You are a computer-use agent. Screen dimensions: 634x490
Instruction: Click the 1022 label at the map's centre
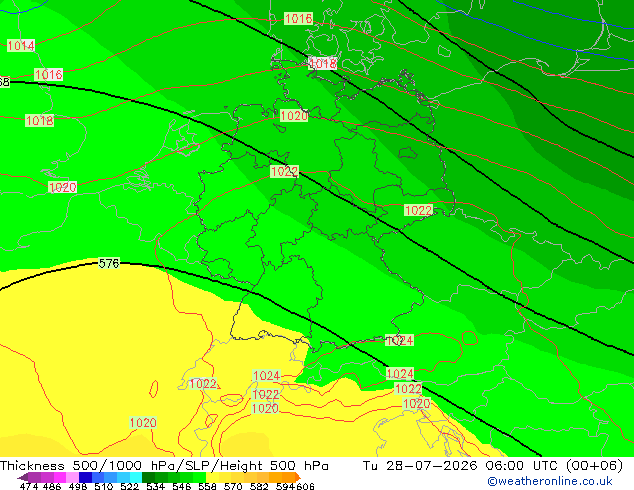(x=285, y=171)
